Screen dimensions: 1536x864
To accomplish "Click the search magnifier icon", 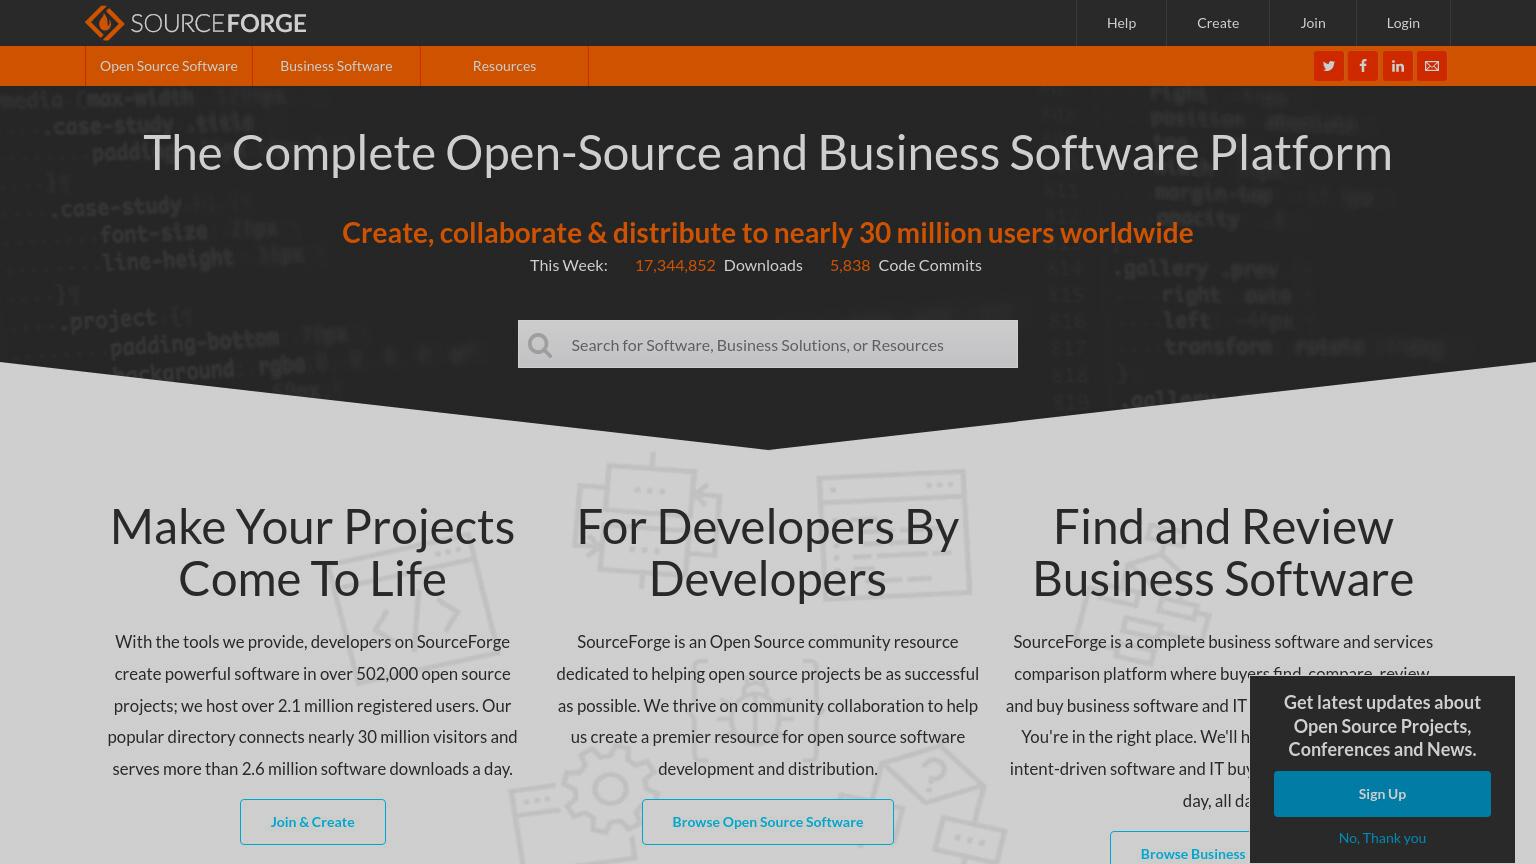I will pyautogui.click(x=540, y=345).
